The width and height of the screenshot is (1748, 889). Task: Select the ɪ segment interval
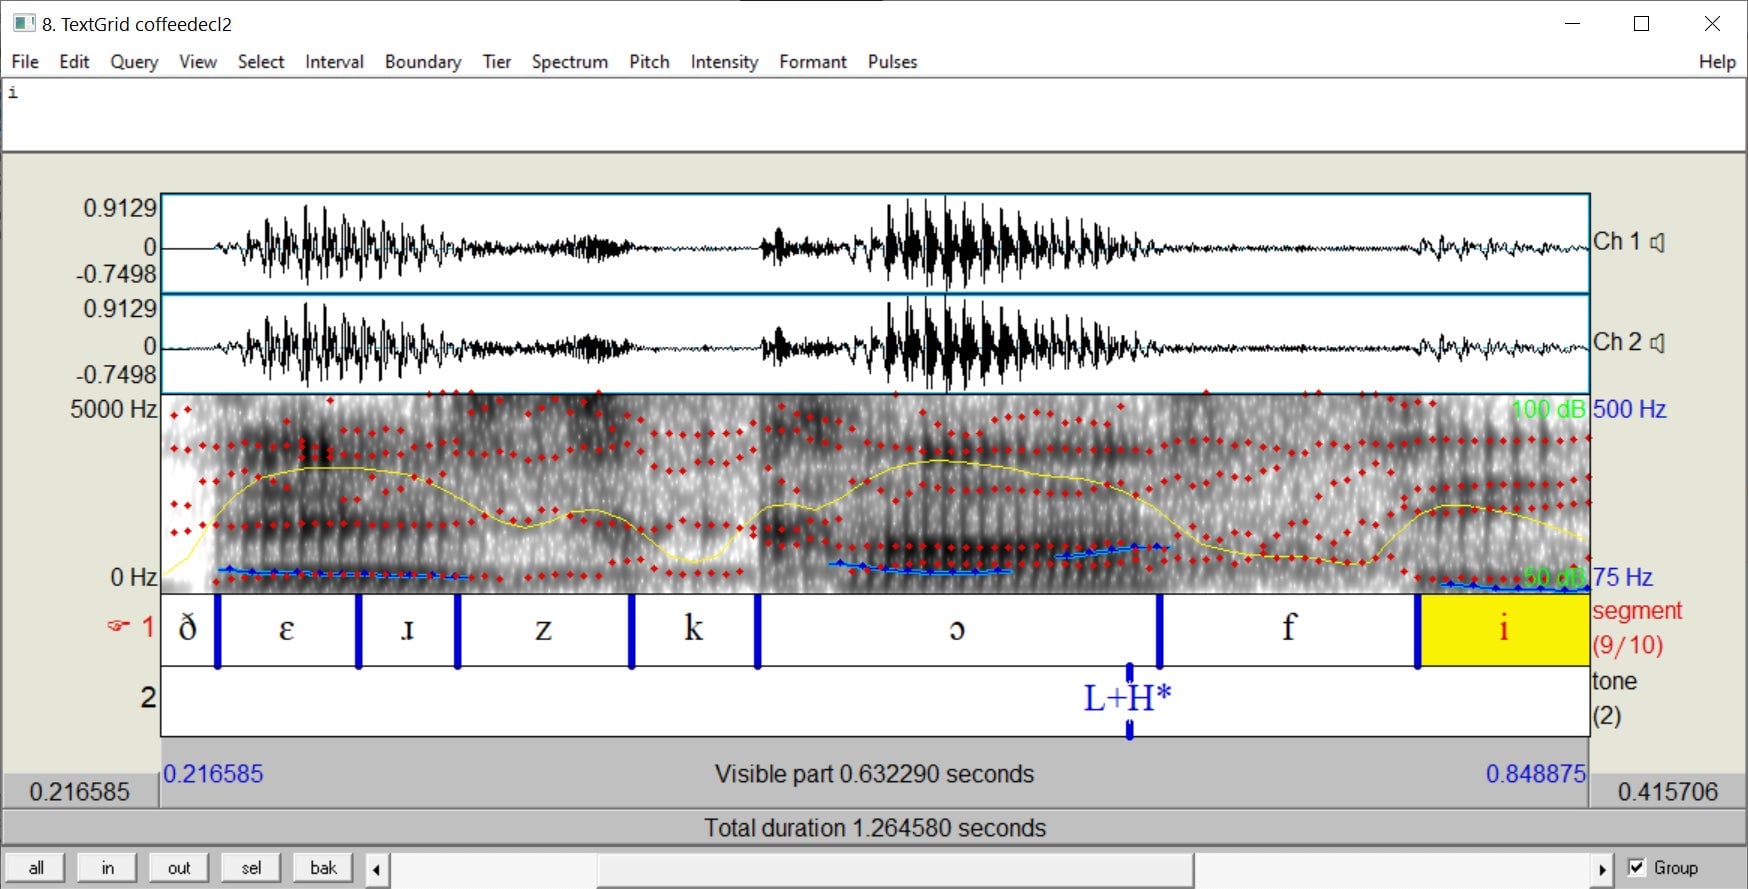click(407, 630)
